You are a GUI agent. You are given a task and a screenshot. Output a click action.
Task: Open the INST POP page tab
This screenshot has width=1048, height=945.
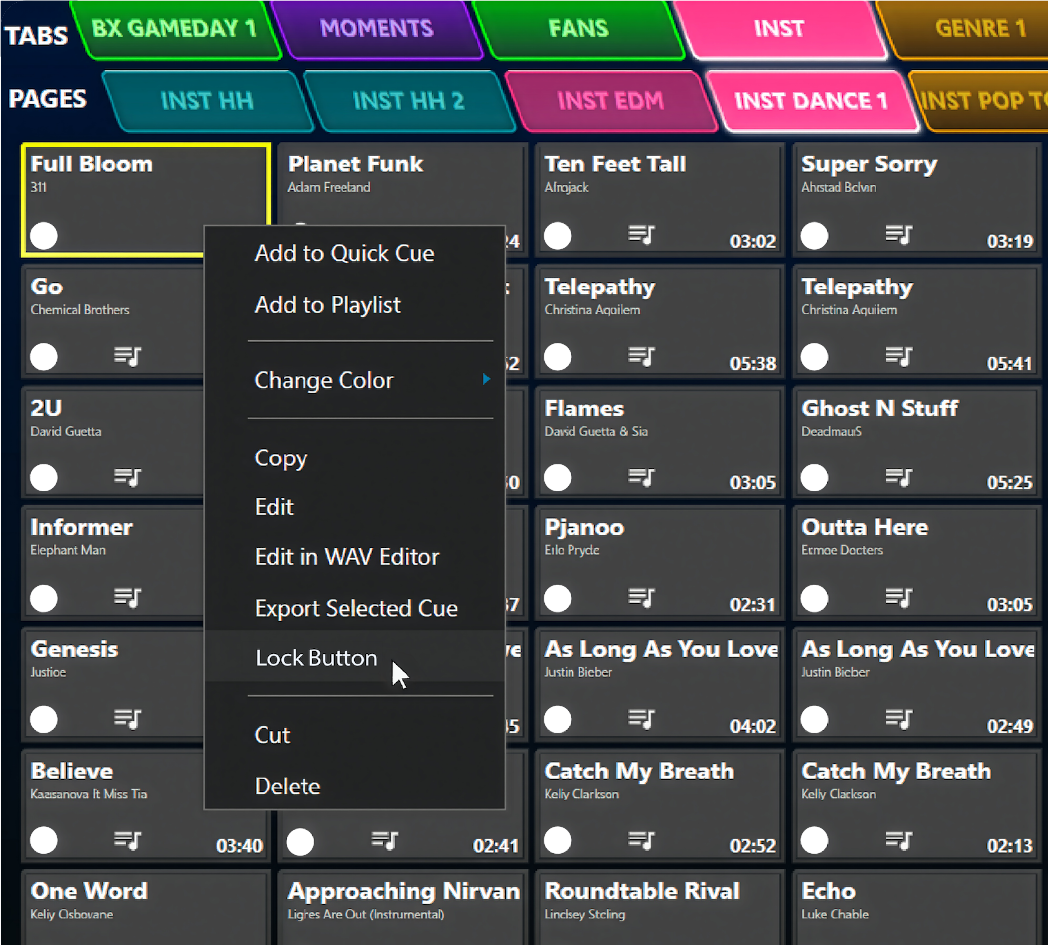point(981,101)
